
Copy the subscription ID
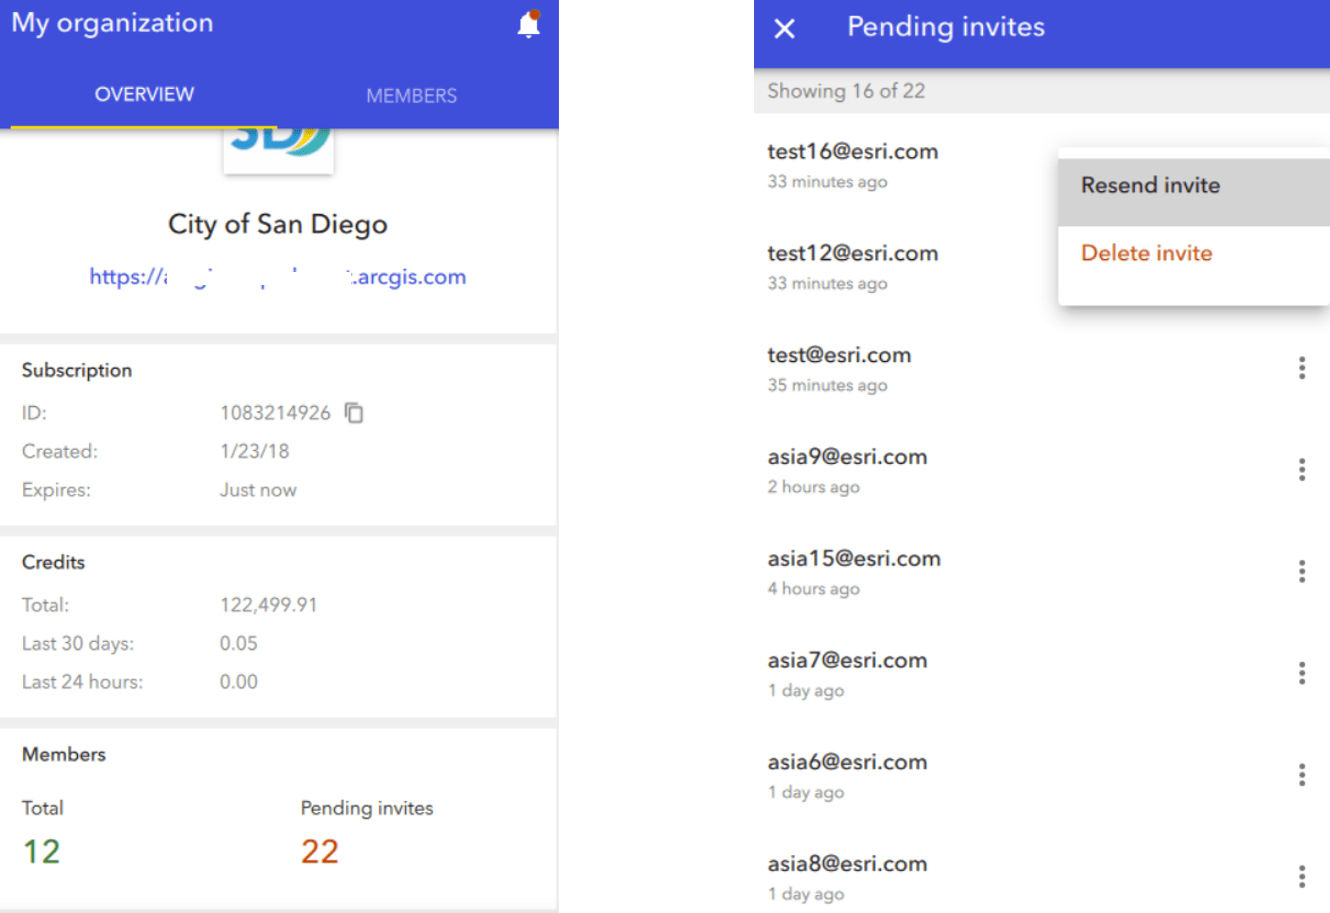354,412
